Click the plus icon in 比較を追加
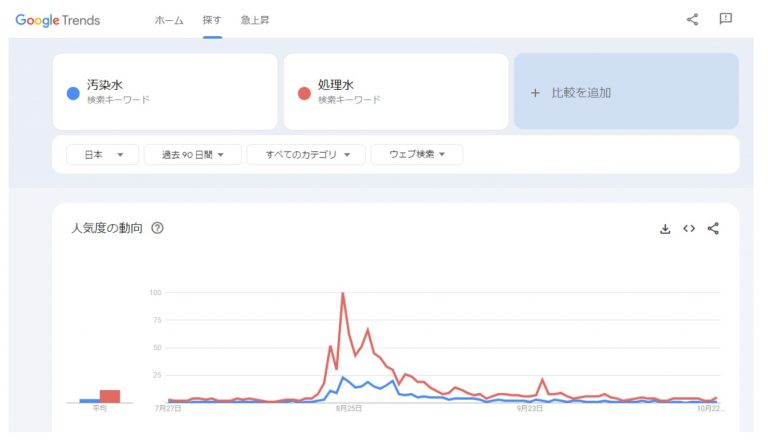Image resolution: width=768 pixels, height=448 pixels. click(535, 93)
